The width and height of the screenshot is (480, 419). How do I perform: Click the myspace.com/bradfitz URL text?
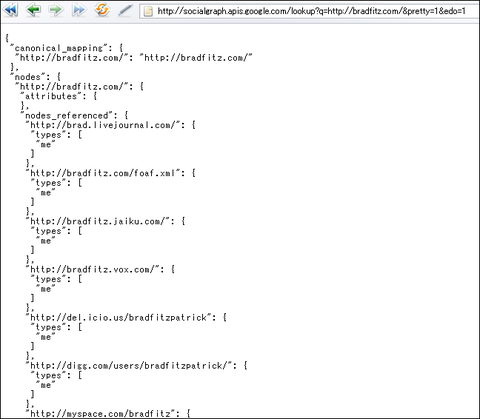(100, 414)
